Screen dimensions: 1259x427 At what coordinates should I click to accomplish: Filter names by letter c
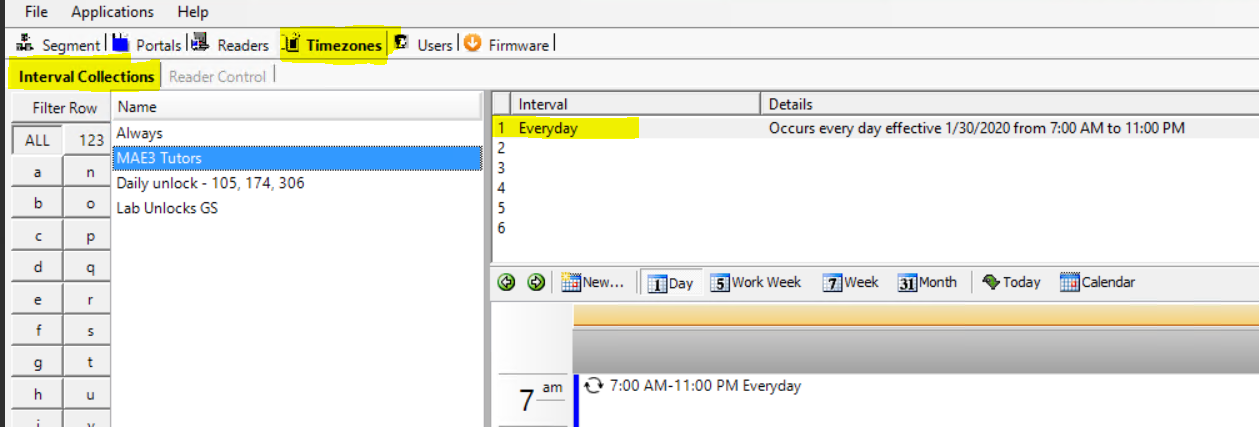[37, 236]
